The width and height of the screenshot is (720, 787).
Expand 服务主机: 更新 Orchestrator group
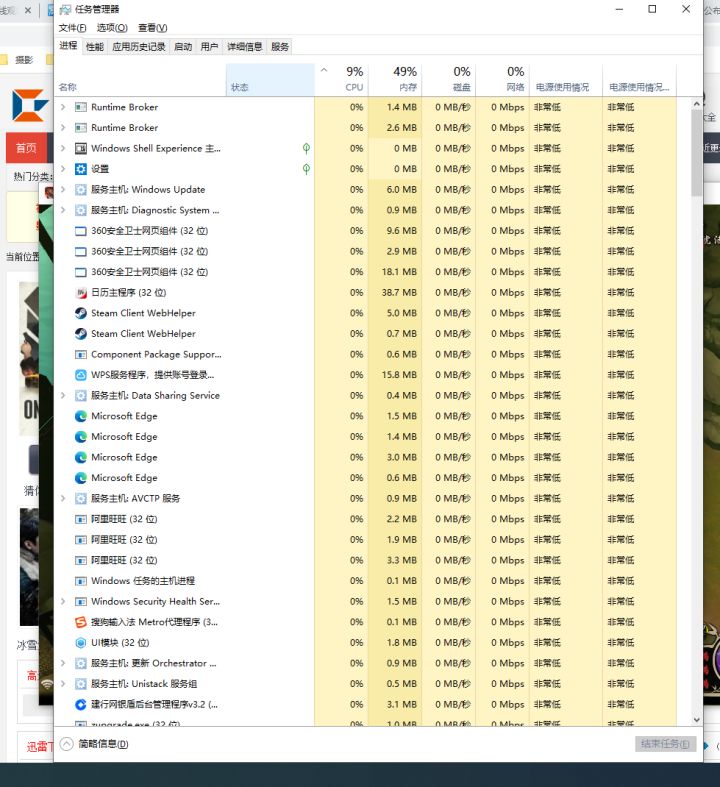63,664
